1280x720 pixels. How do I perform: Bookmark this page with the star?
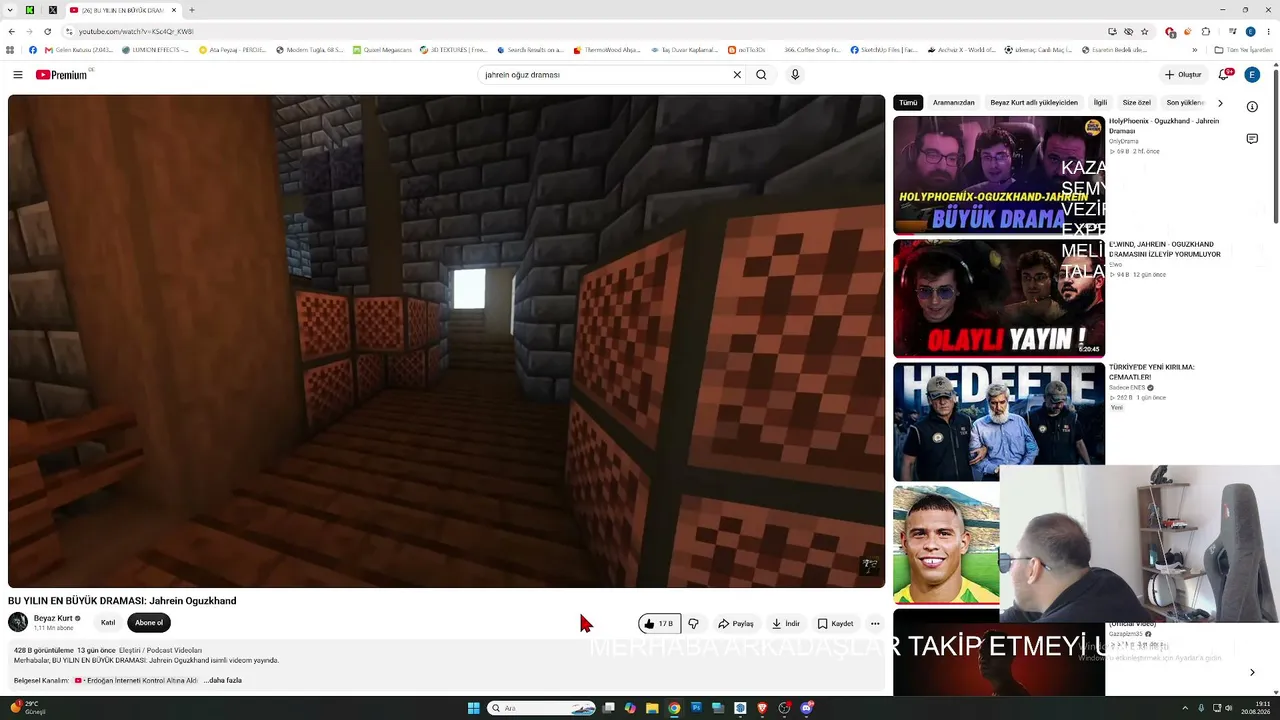point(1145,31)
